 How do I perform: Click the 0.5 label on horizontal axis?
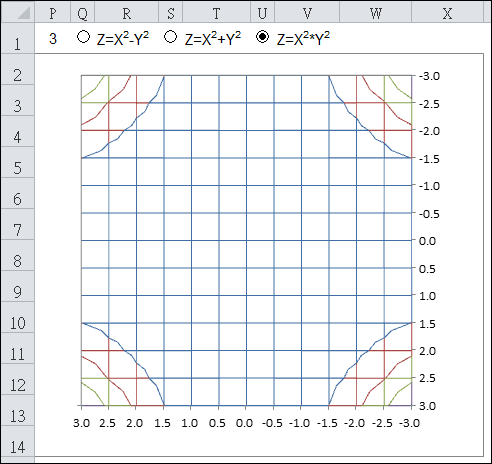217,423
